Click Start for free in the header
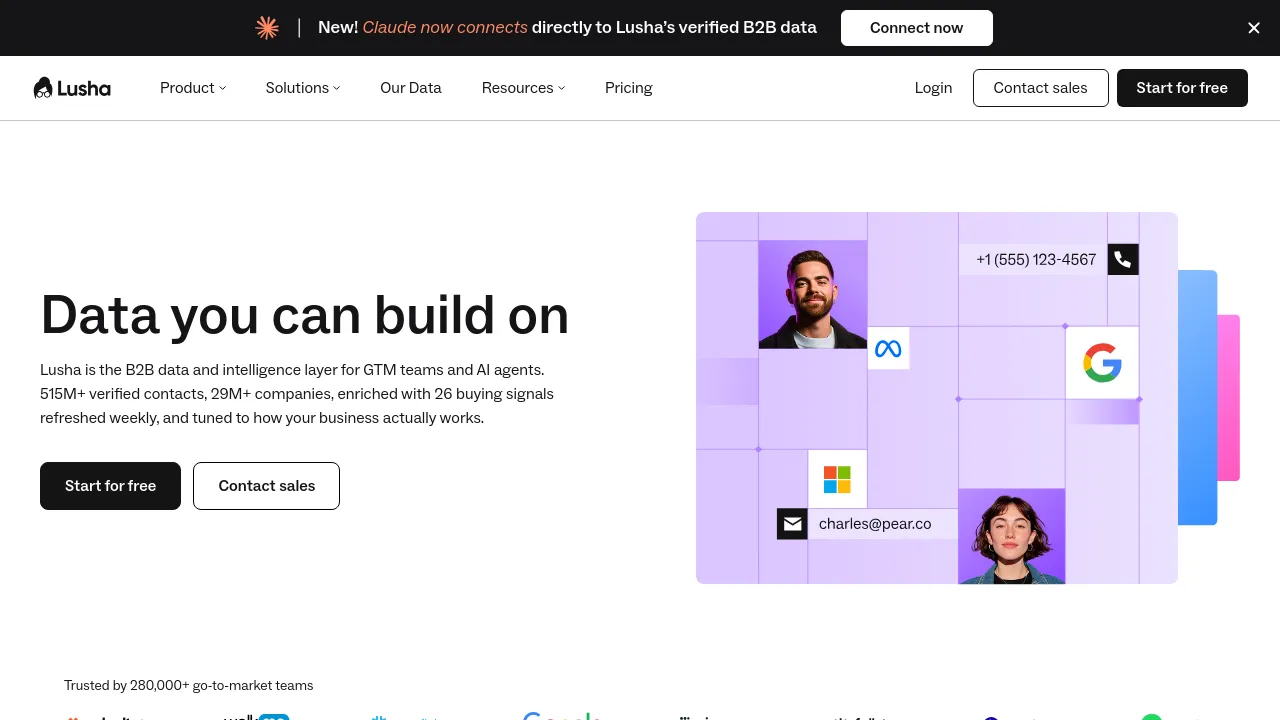Image resolution: width=1280 pixels, height=720 pixels. [1182, 88]
